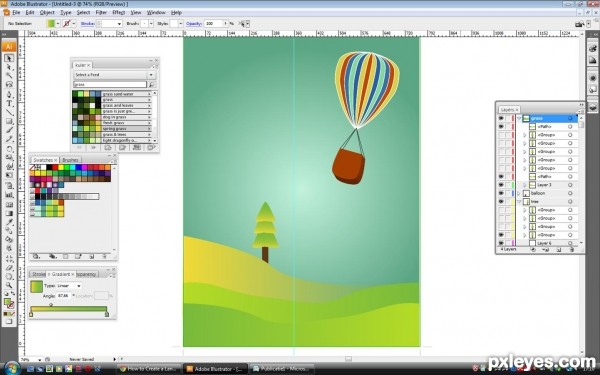Select the Pen tool

[x=9, y=95]
